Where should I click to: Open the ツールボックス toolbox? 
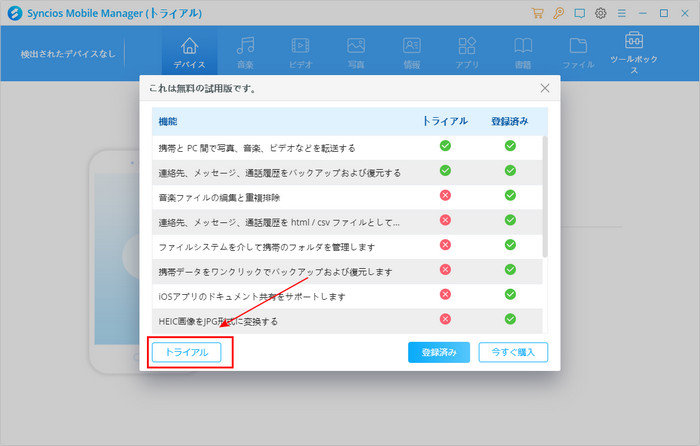pos(634,53)
